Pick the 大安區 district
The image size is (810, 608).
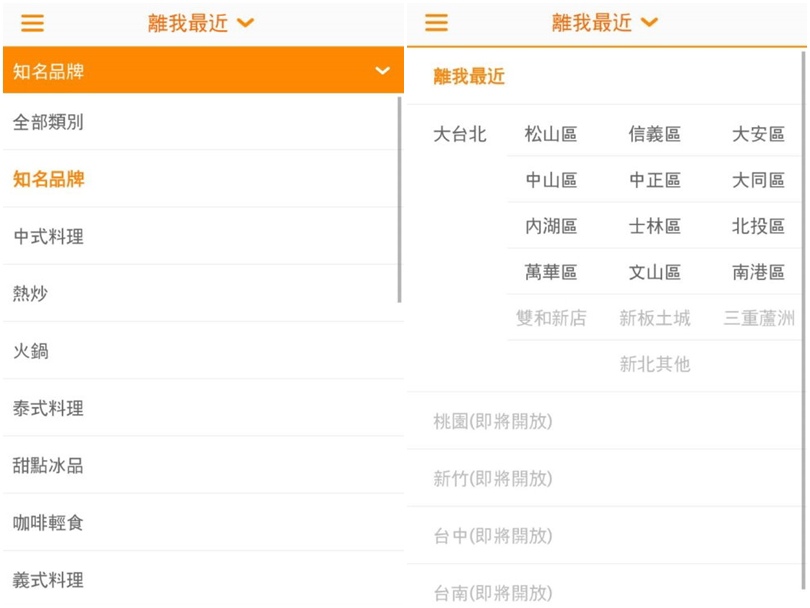point(758,134)
